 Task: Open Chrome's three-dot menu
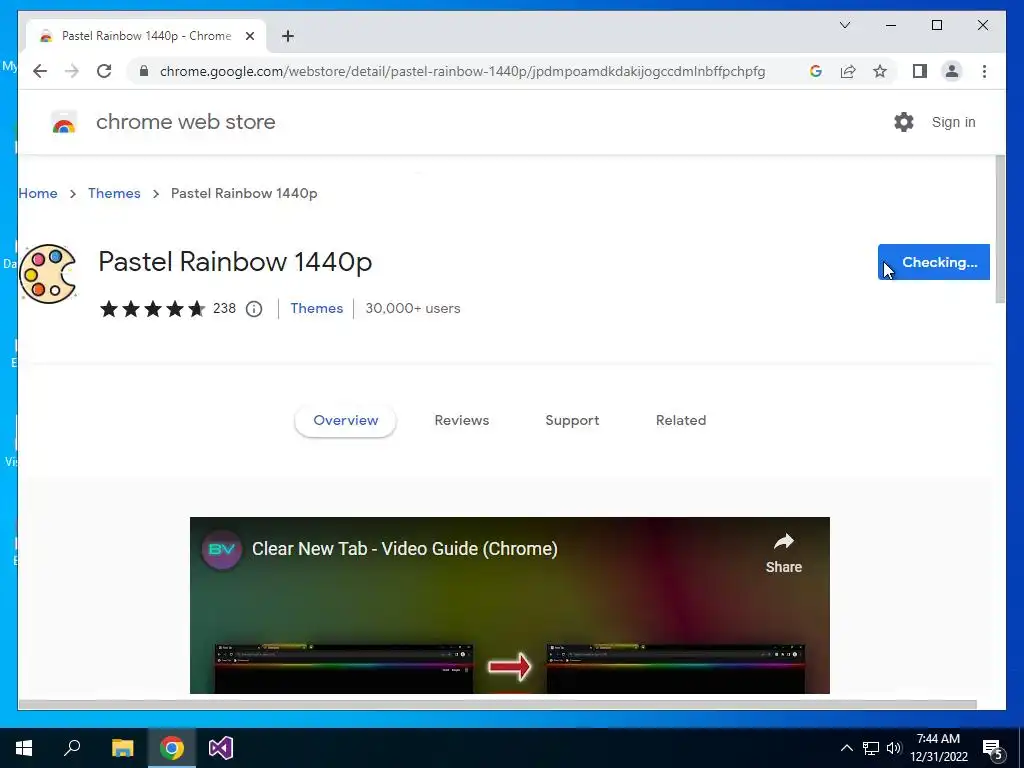(x=984, y=71)
